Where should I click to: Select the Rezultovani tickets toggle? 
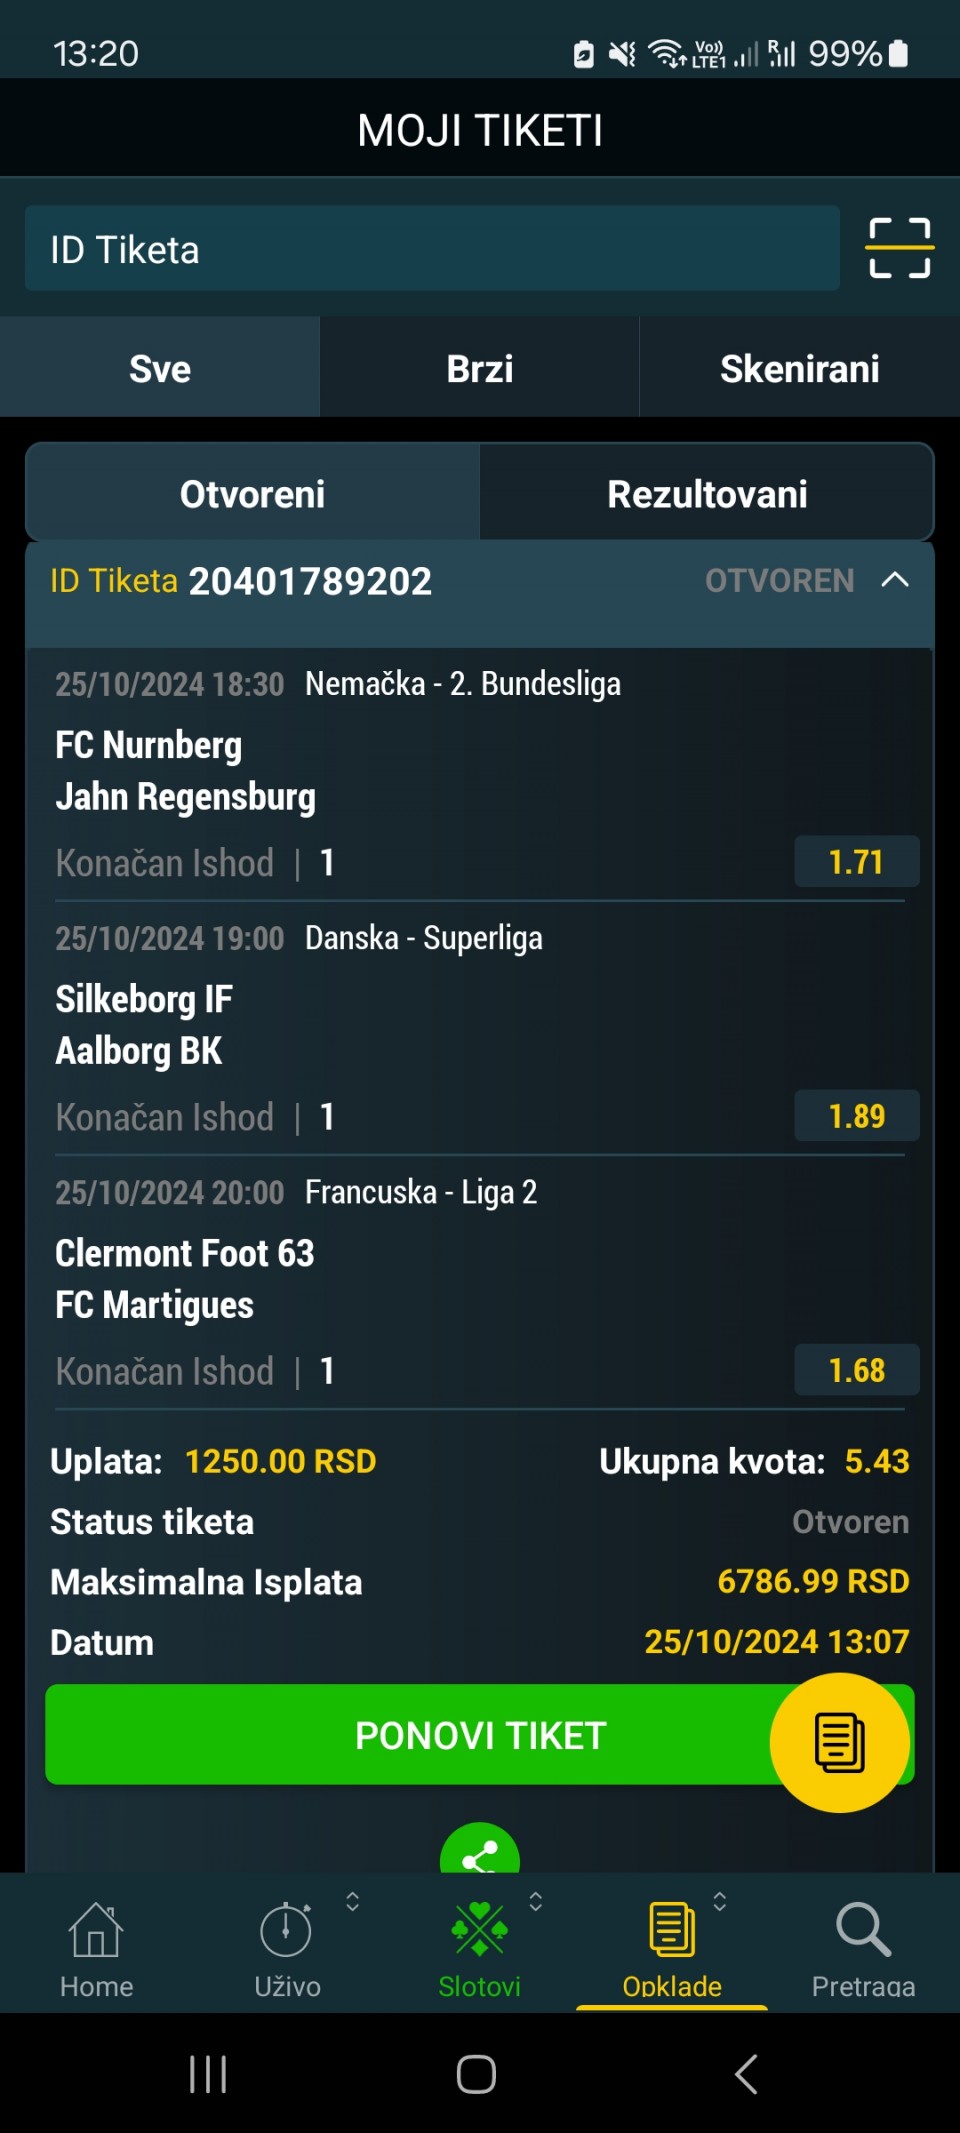tap(707, 494)
